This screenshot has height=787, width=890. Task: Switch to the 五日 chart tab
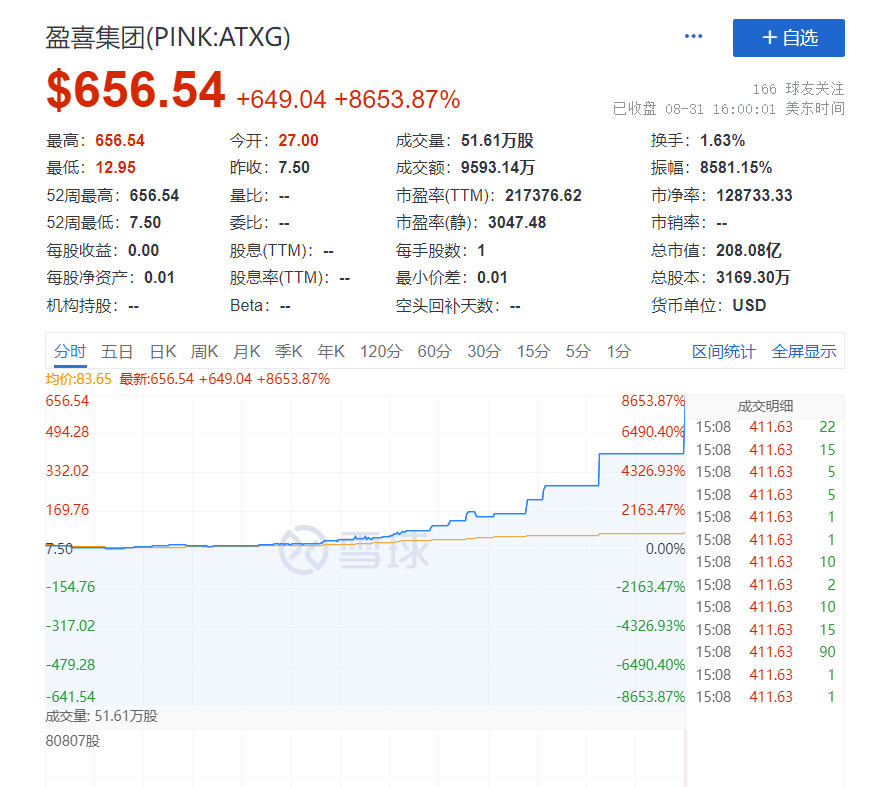click(117, 352)
